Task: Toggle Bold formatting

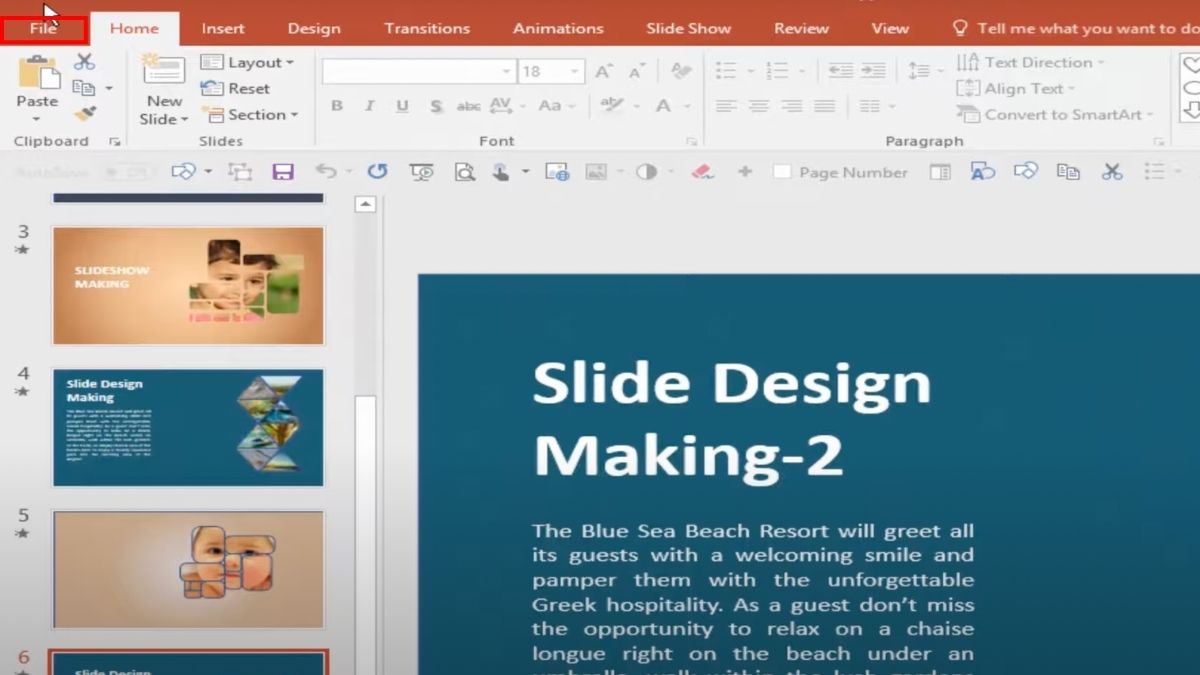Action: pos(337,106)
